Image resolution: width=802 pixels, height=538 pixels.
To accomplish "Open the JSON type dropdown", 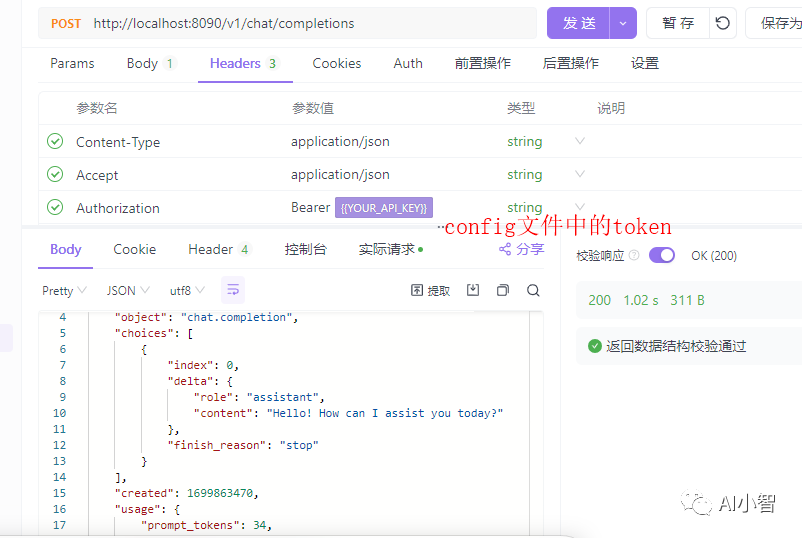I will [x=128, y=290].
